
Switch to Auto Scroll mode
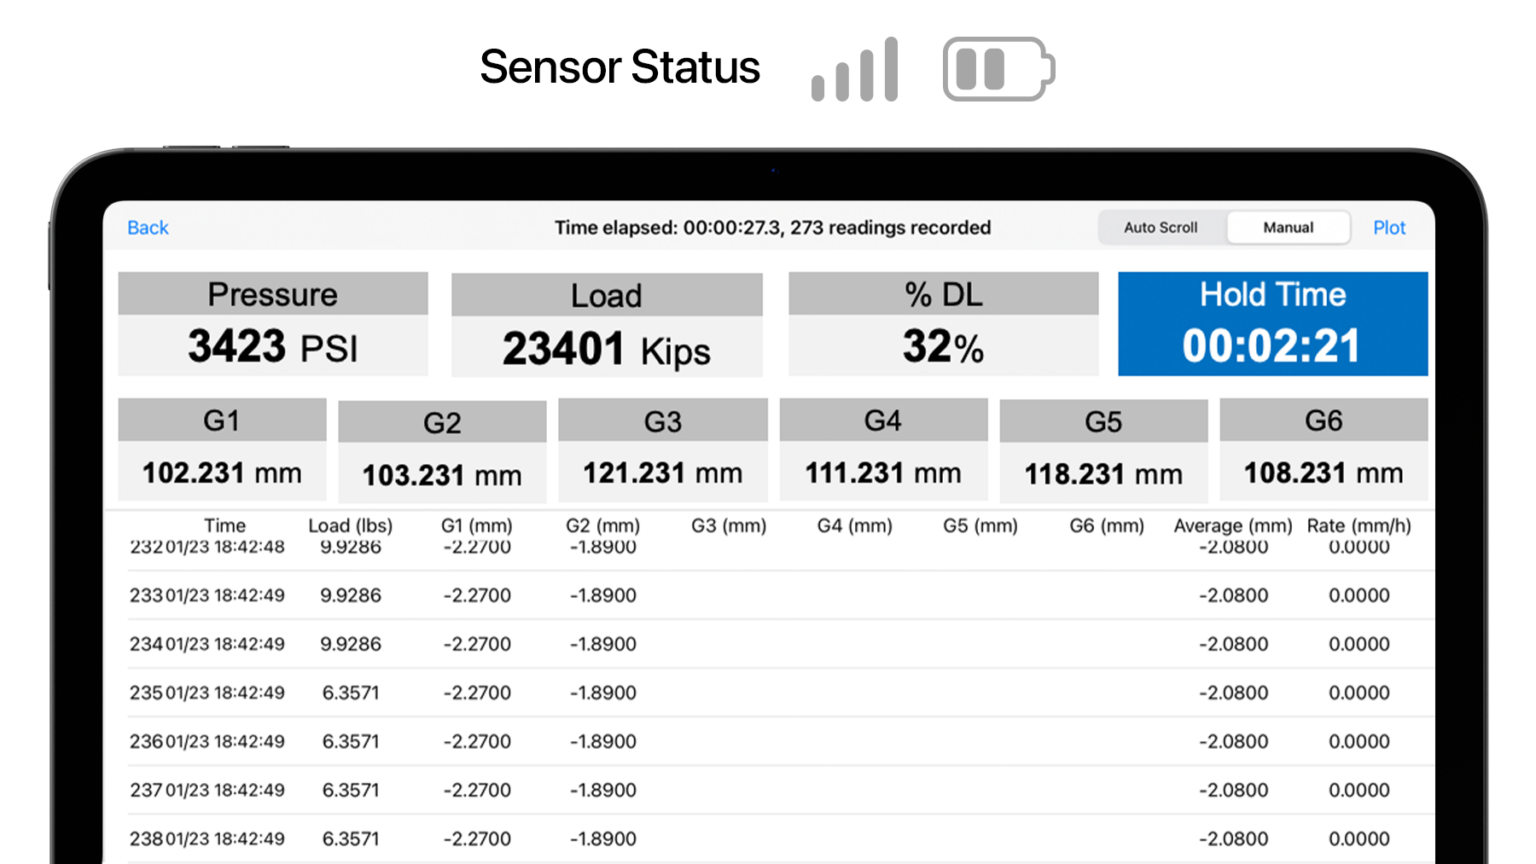tap(1160, 228)
